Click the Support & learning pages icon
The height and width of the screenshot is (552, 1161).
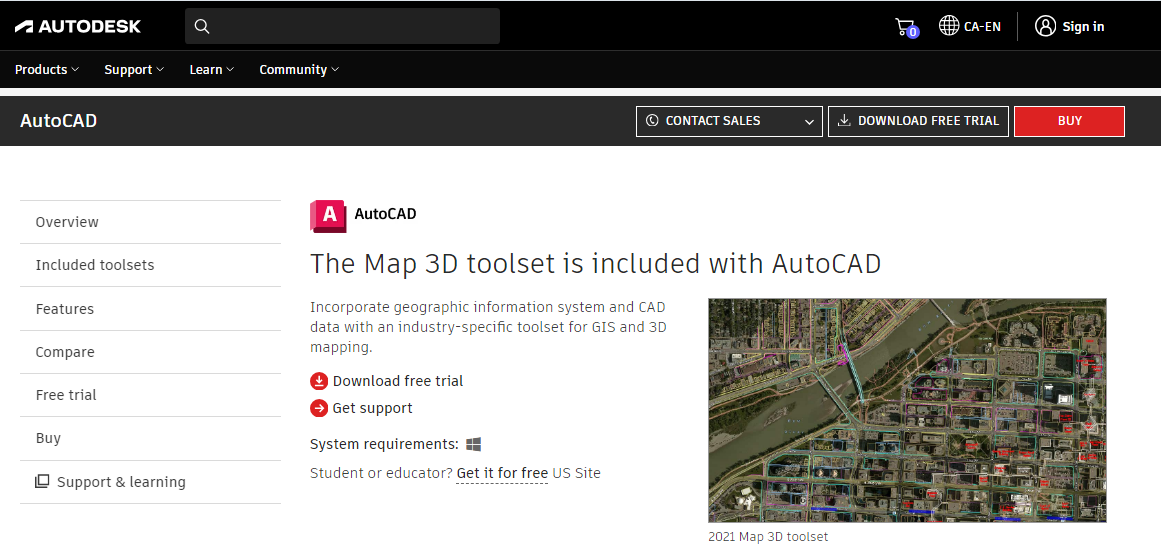click(42, 482)
